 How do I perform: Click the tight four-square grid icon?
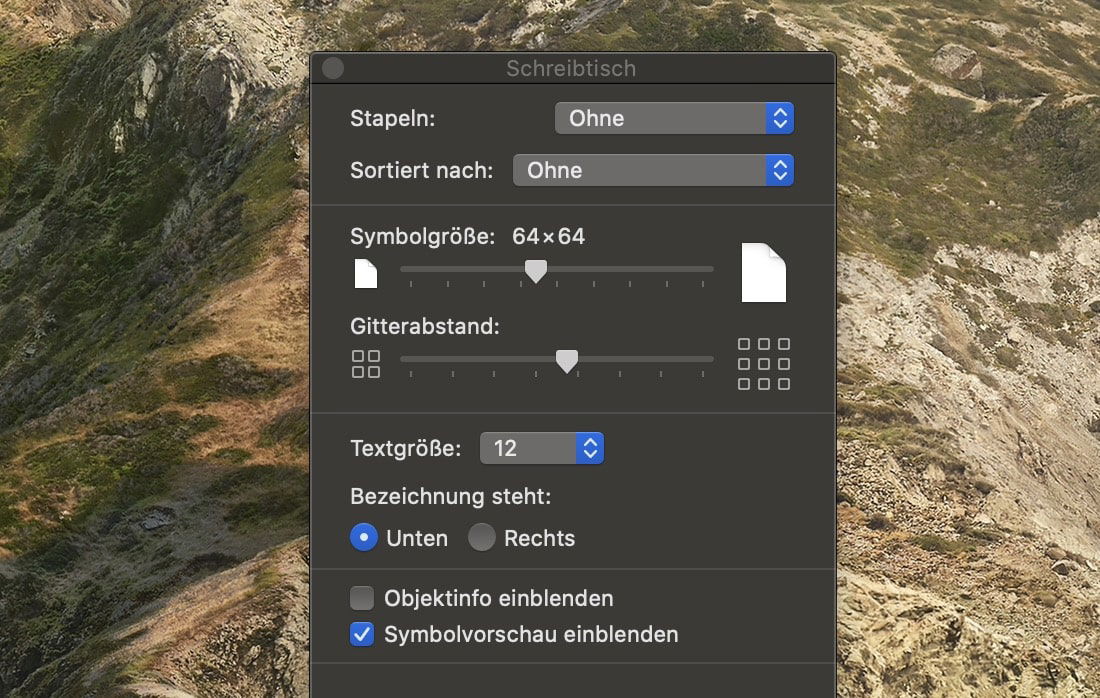[366, 364]
